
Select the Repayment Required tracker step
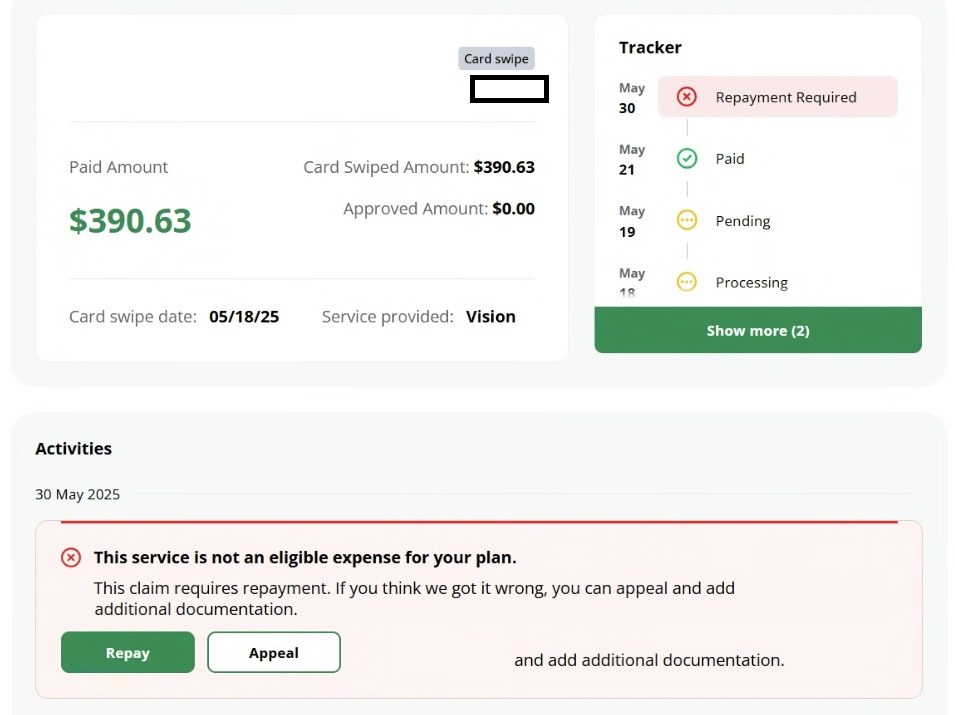[785, 97]
